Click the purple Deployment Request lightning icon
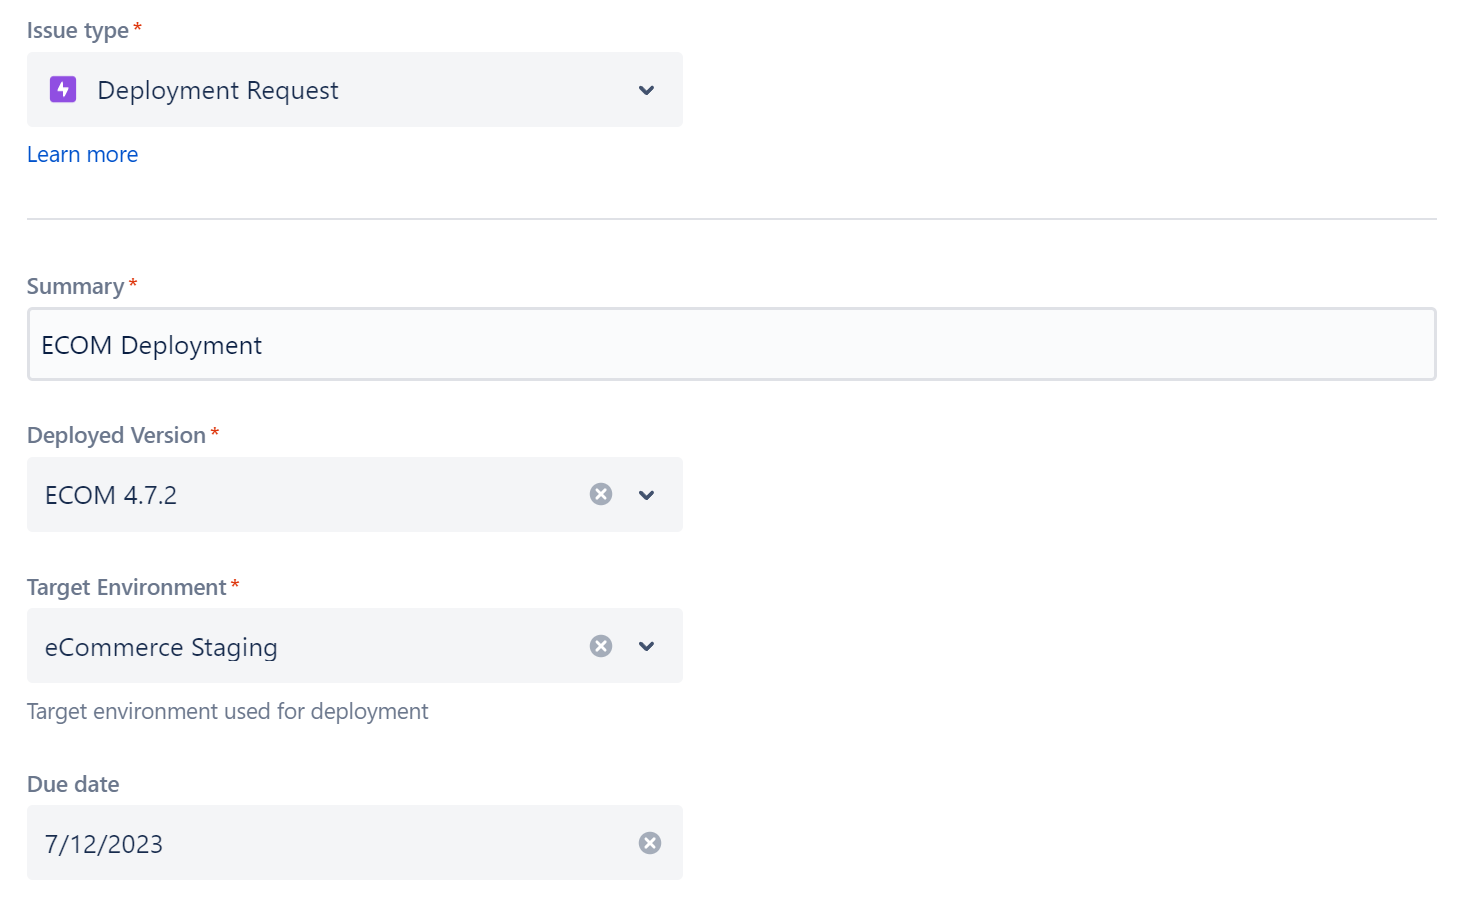This screenshot has height=915, width=1461. [62, 89]
